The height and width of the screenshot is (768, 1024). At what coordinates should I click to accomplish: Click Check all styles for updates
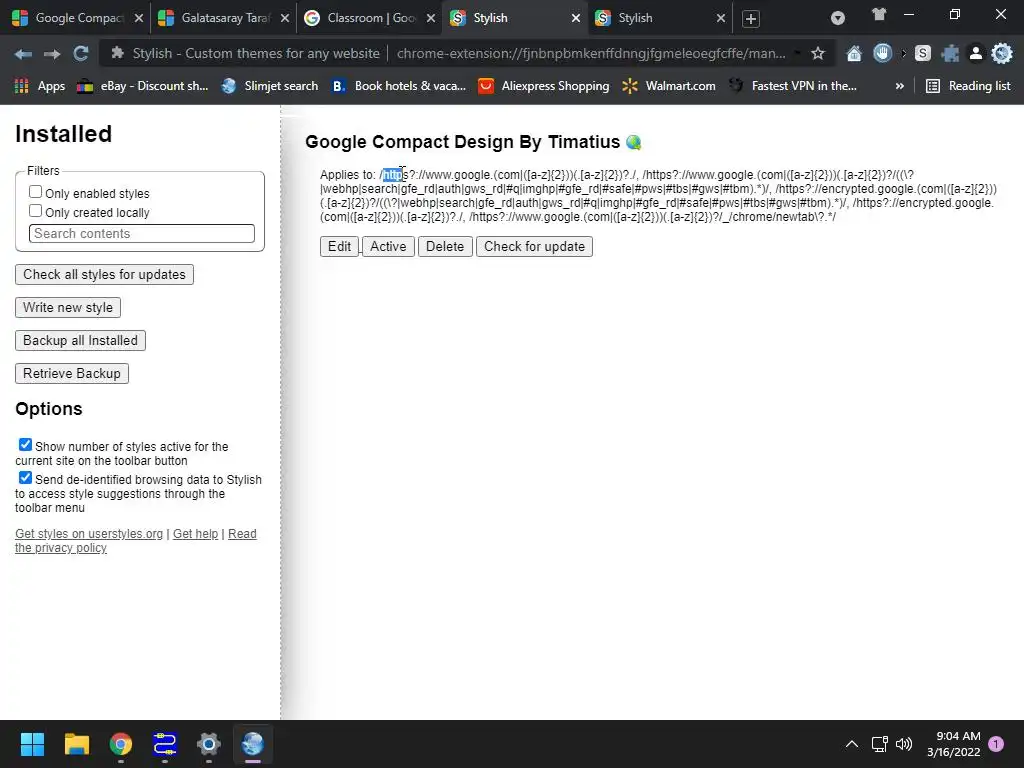(x=104, y=274)
